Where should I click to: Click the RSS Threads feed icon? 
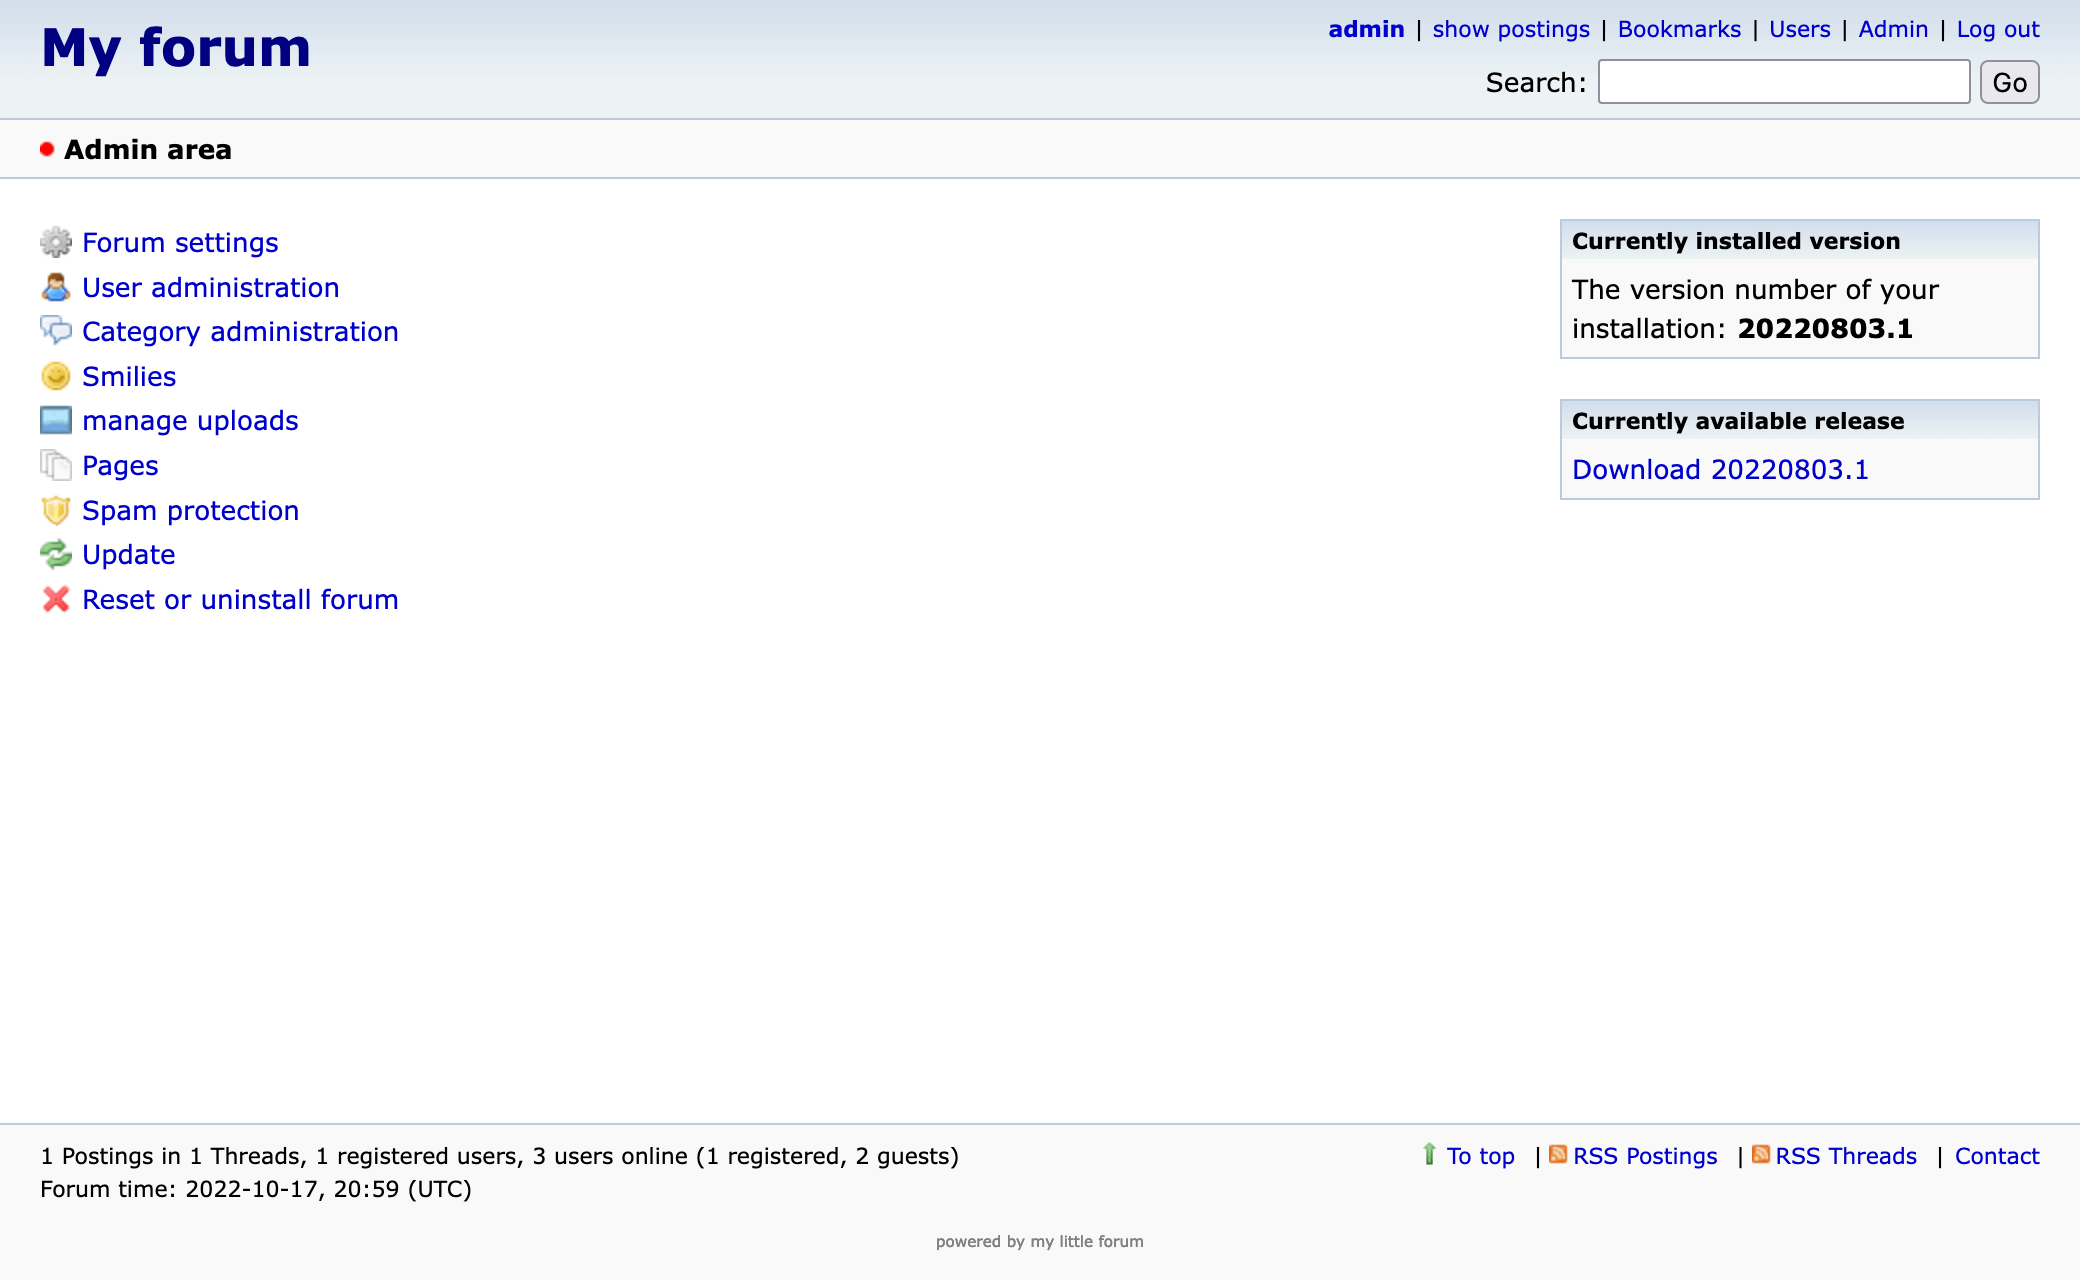1761,1154
